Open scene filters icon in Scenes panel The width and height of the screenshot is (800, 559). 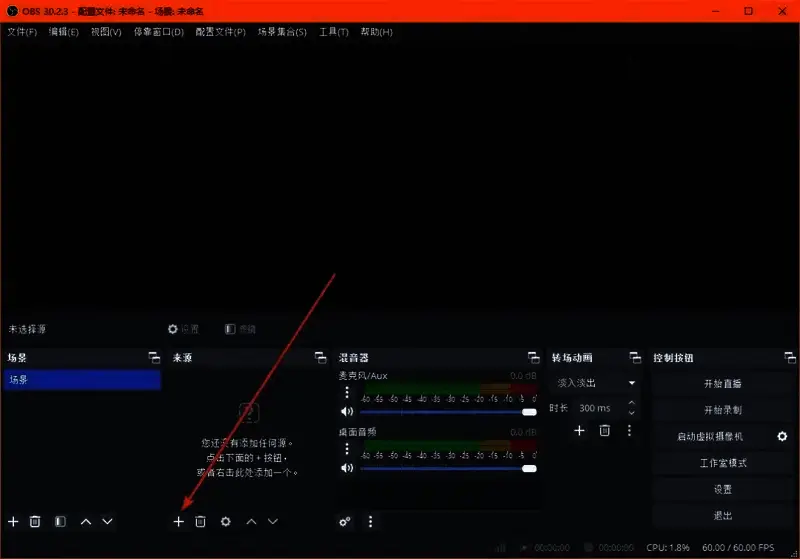coord(60,521)
